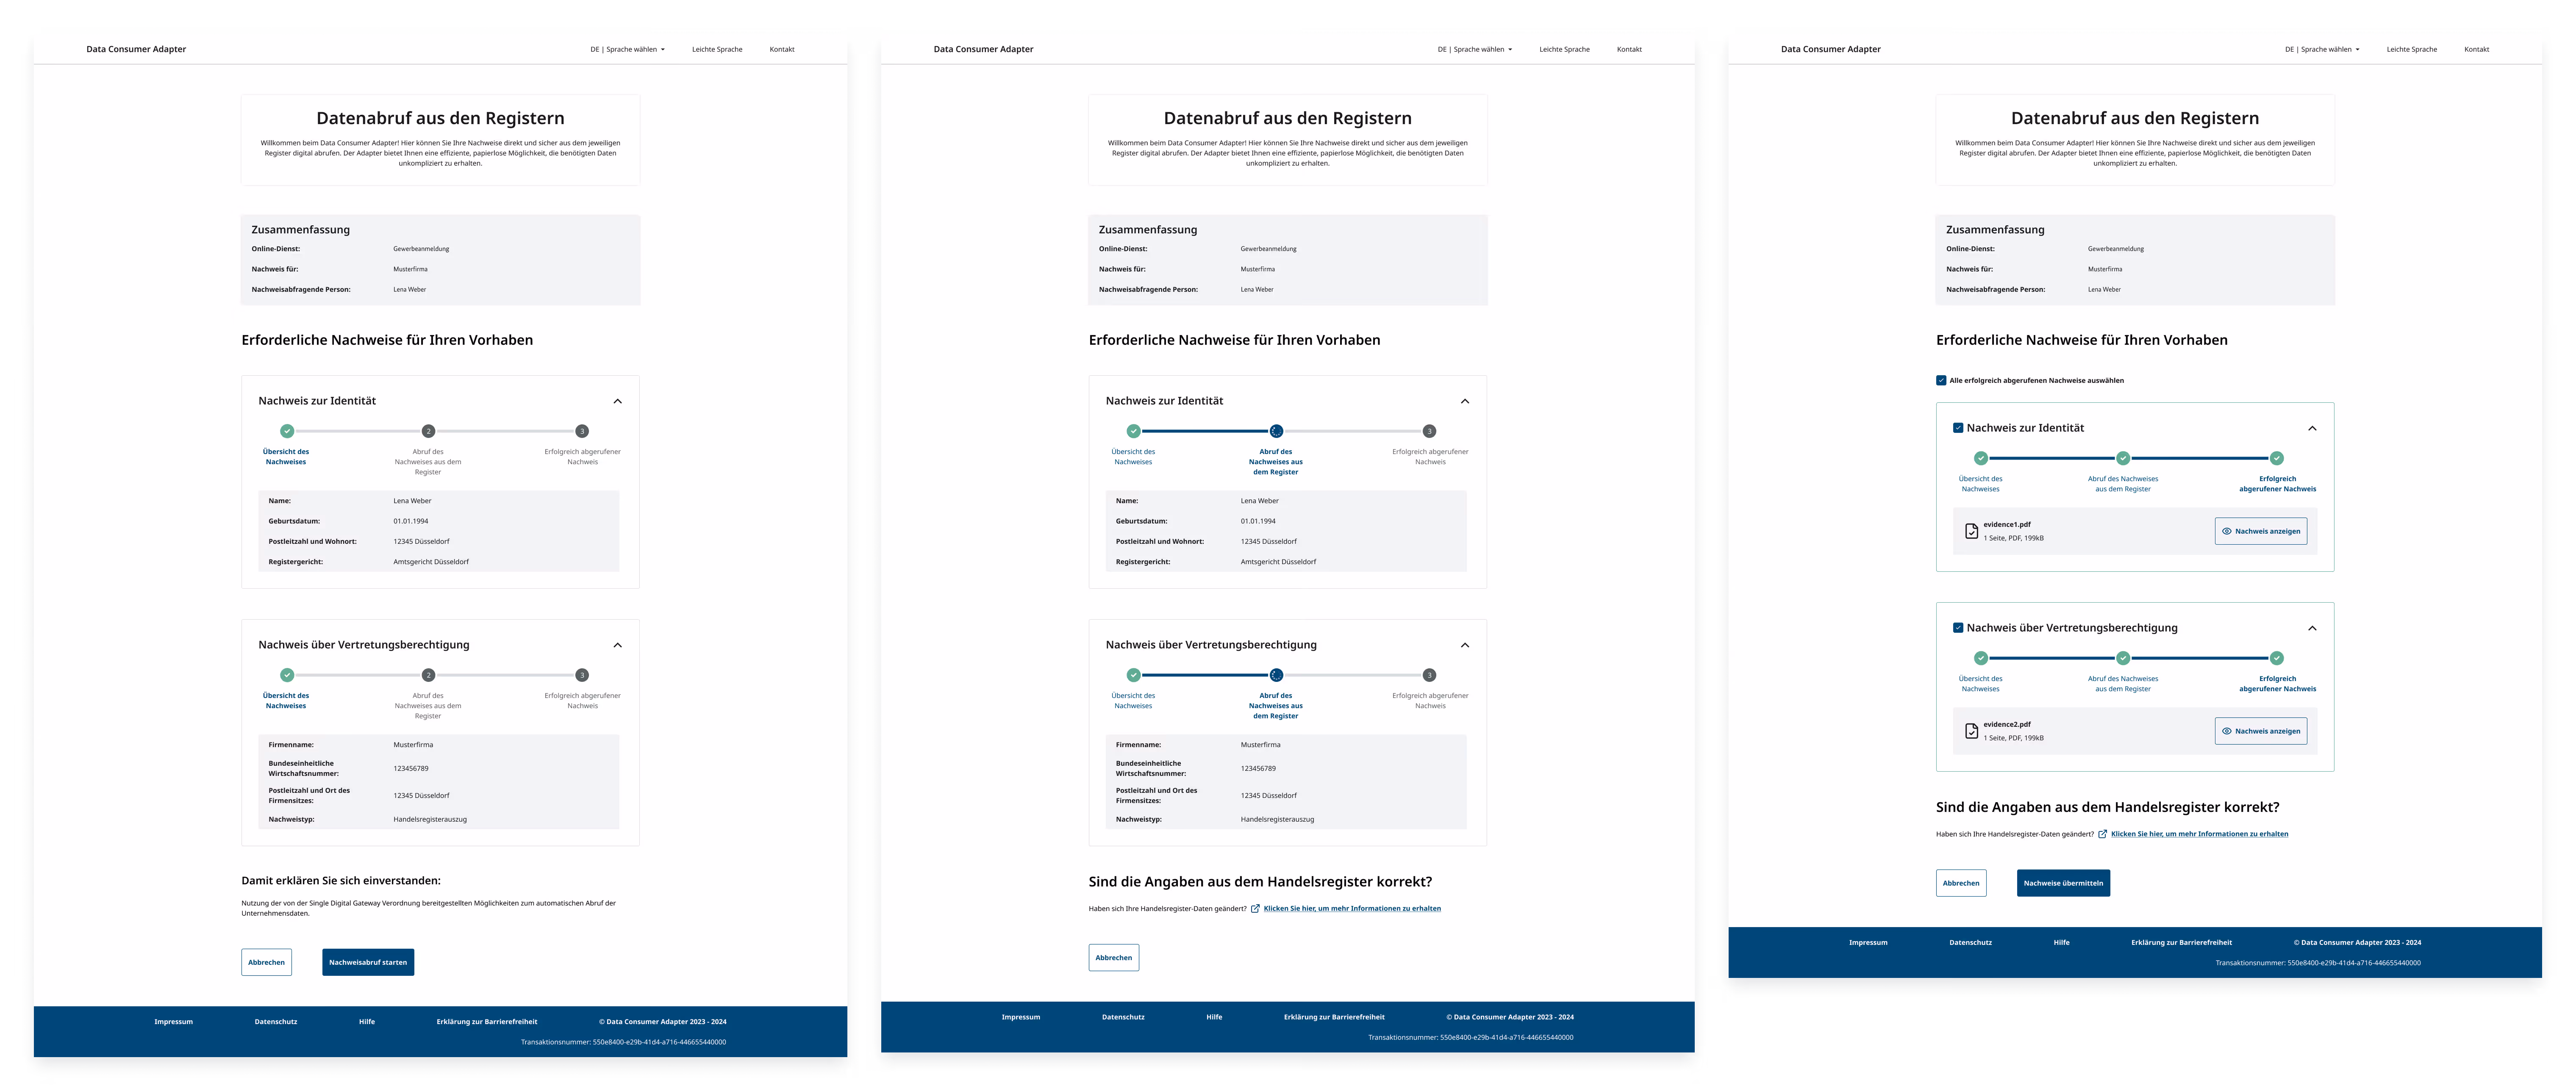Open 'Kontakt' in the right screen header
Viewport: 2576px width, 1091px height.
(2476, 49)
